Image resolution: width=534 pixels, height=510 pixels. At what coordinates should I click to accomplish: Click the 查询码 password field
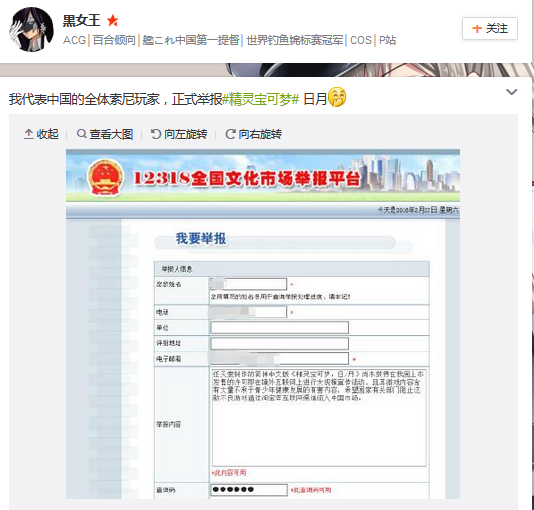[249, 490]
